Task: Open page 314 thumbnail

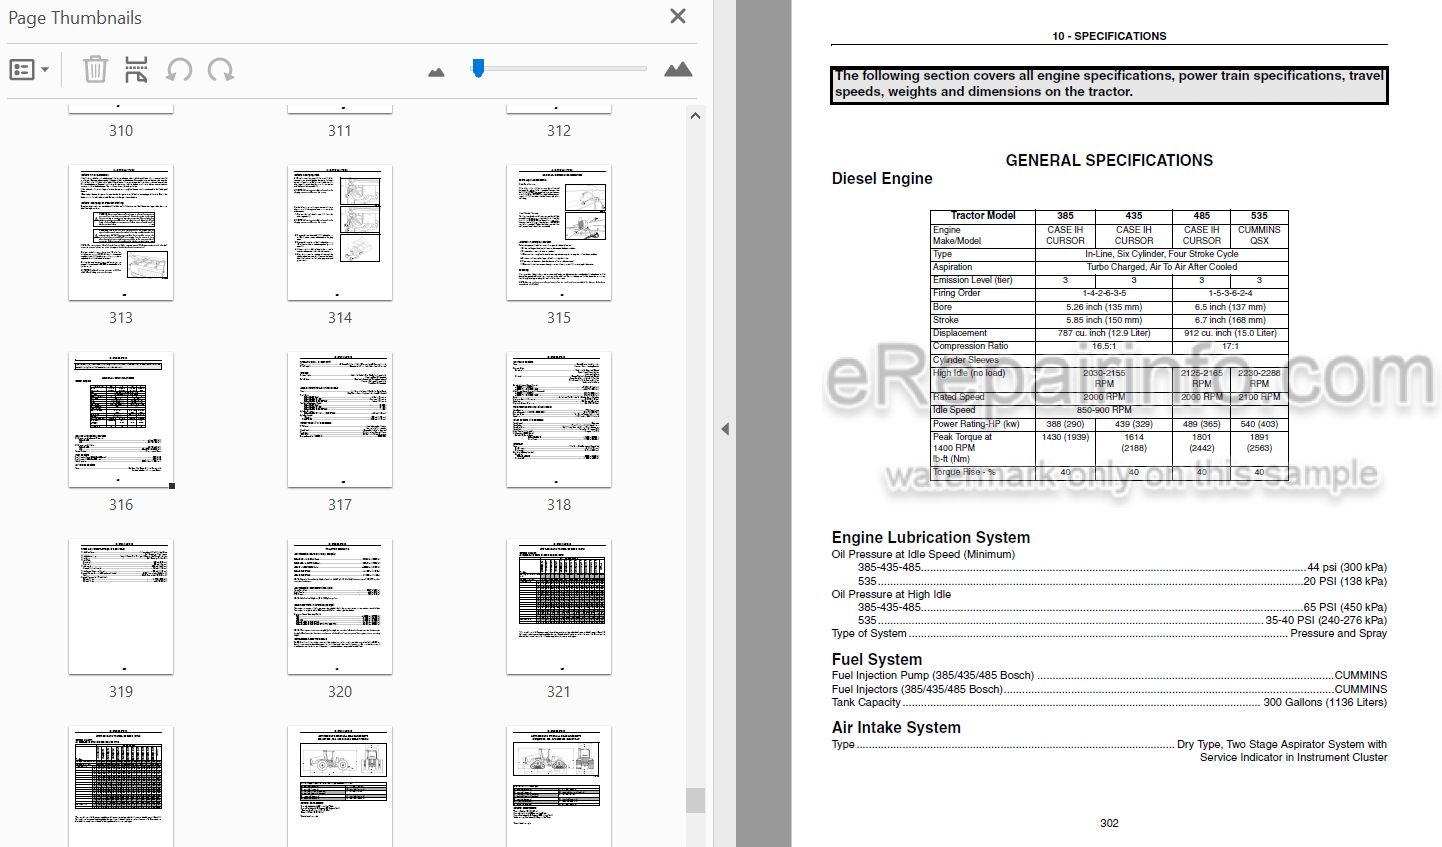Action: coord(340,233)
